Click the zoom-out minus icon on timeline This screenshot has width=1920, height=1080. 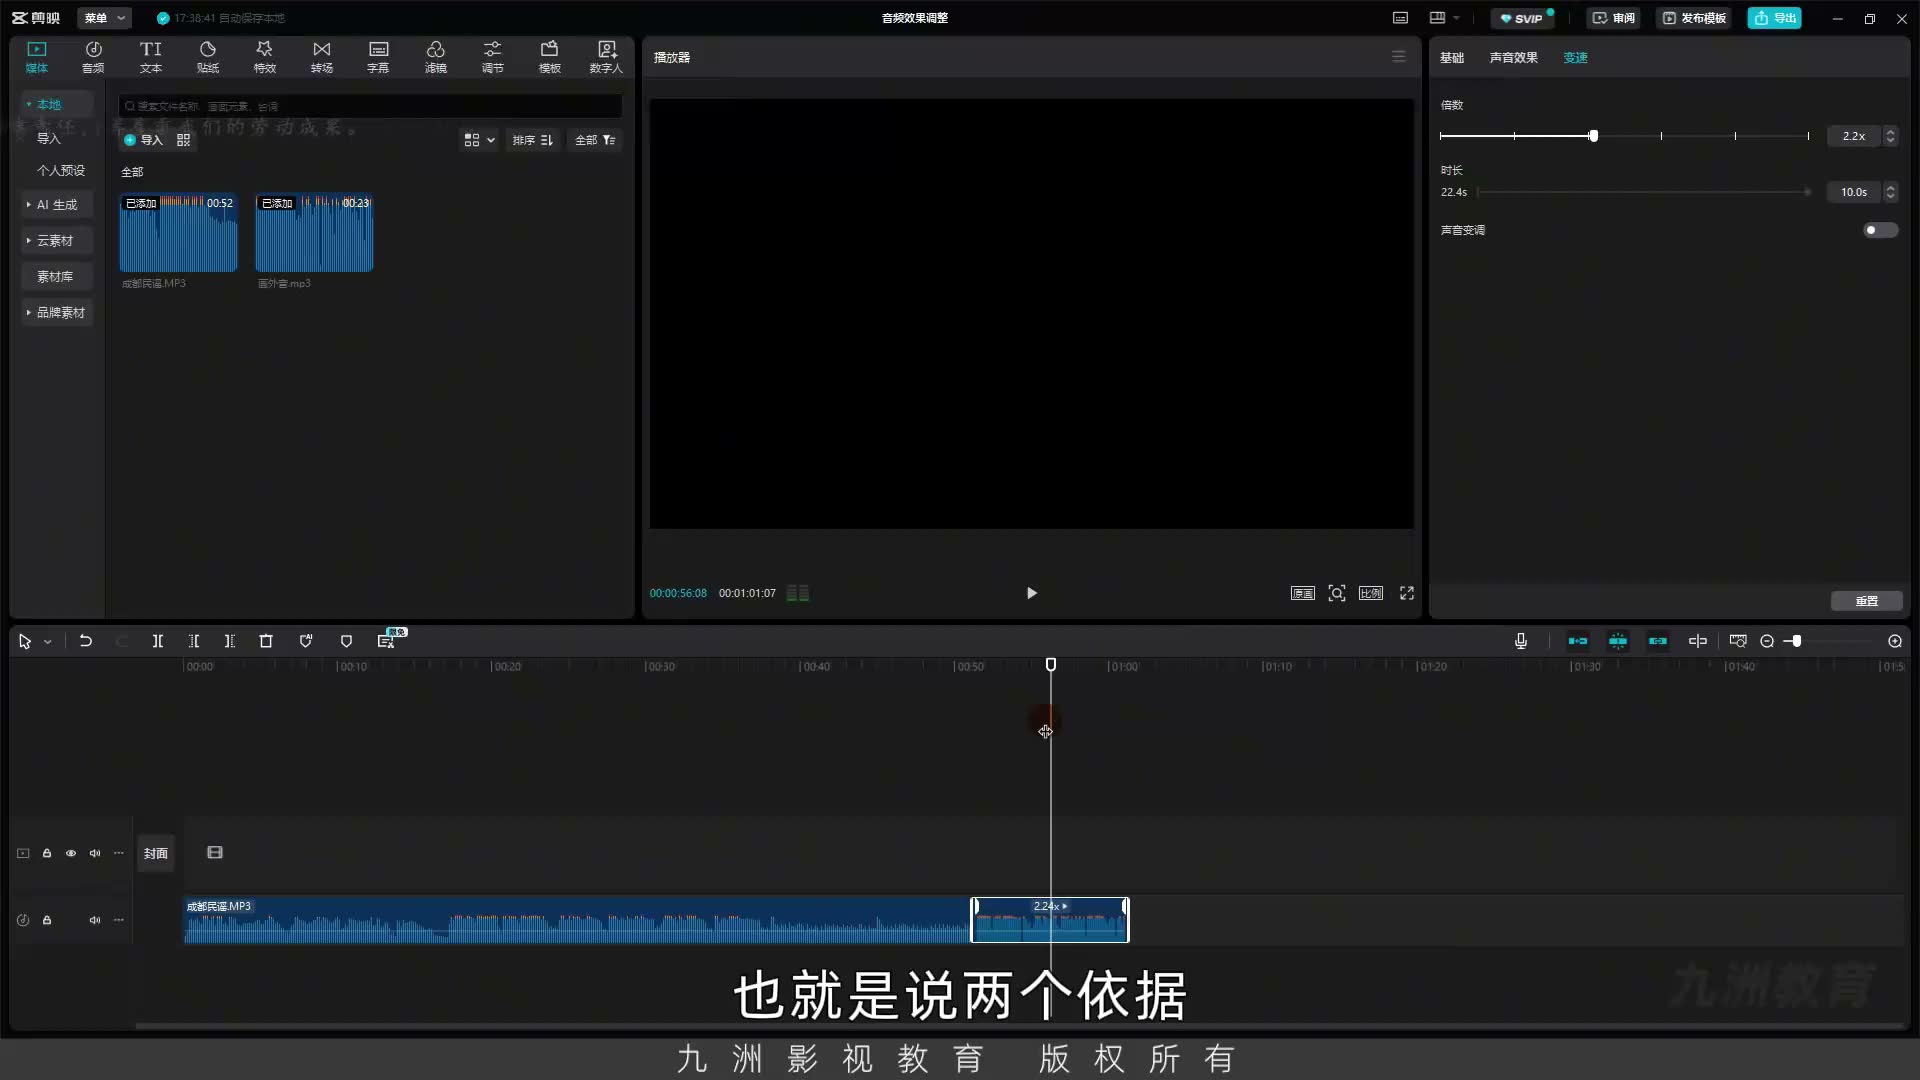pyautogui.click(x=1767, y=641)
